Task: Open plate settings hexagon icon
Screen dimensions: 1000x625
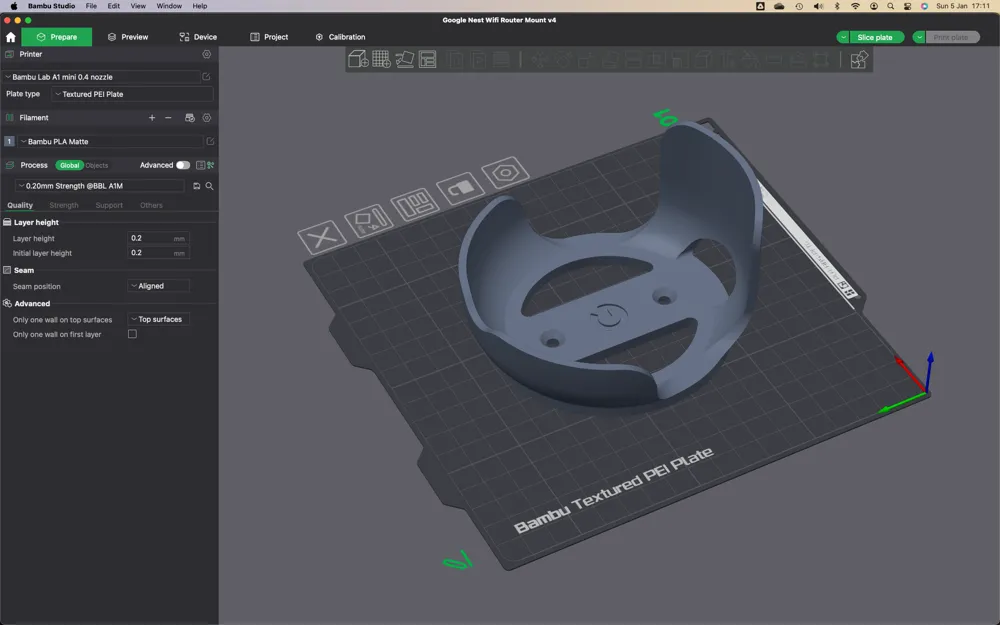Action: [505, 173]
